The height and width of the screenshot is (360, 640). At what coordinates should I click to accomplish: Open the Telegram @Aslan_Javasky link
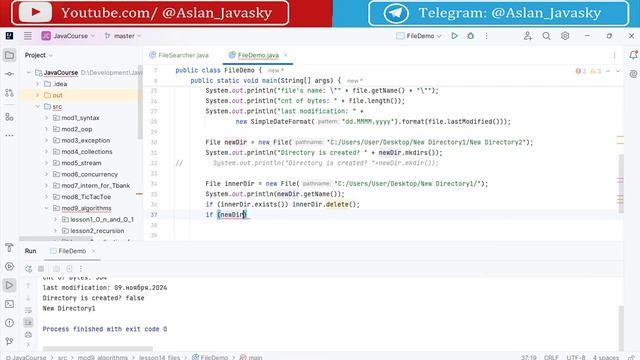[x=498, y=13]
